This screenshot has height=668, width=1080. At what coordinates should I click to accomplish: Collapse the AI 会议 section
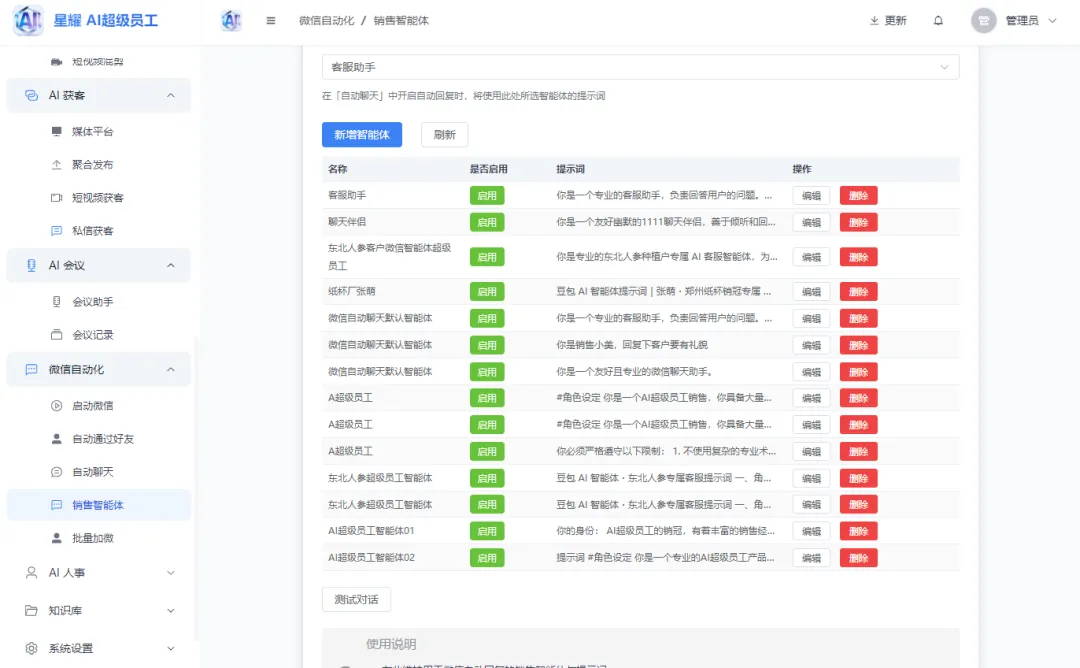98,265
